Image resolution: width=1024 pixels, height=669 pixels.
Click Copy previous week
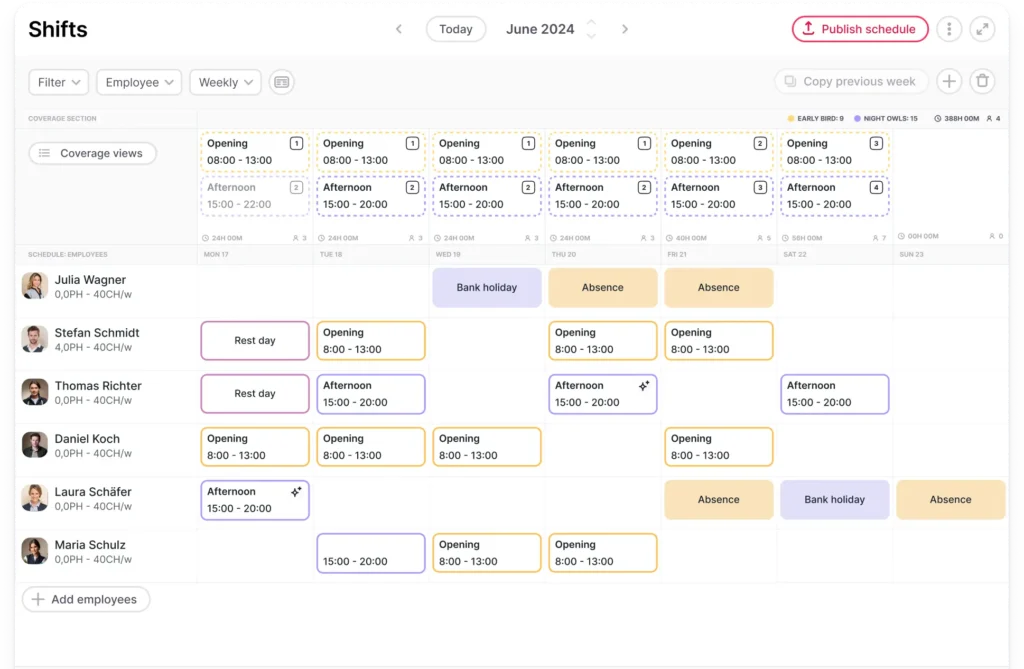851,81
